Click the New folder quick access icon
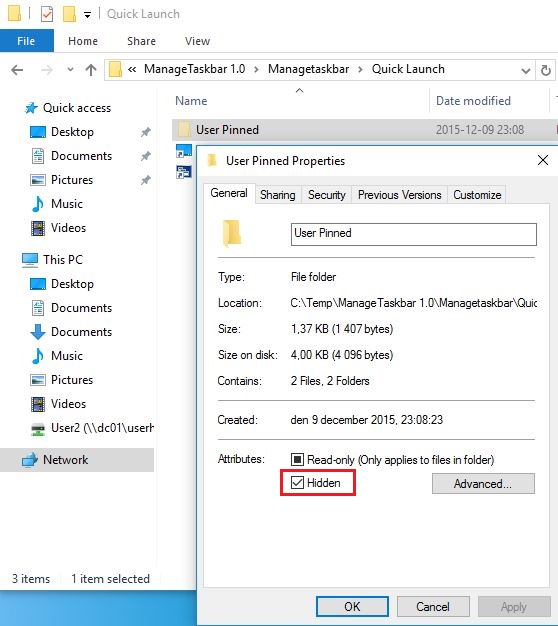 (x=69, y=14)
